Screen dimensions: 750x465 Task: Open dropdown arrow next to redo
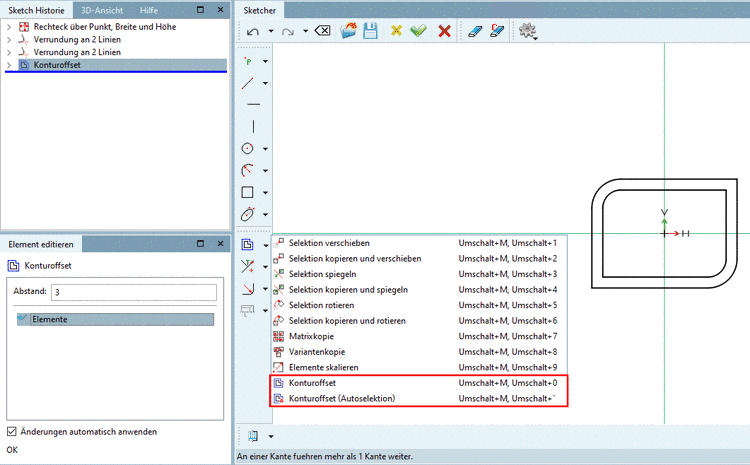pyautogui.click(x=305, y=31)
